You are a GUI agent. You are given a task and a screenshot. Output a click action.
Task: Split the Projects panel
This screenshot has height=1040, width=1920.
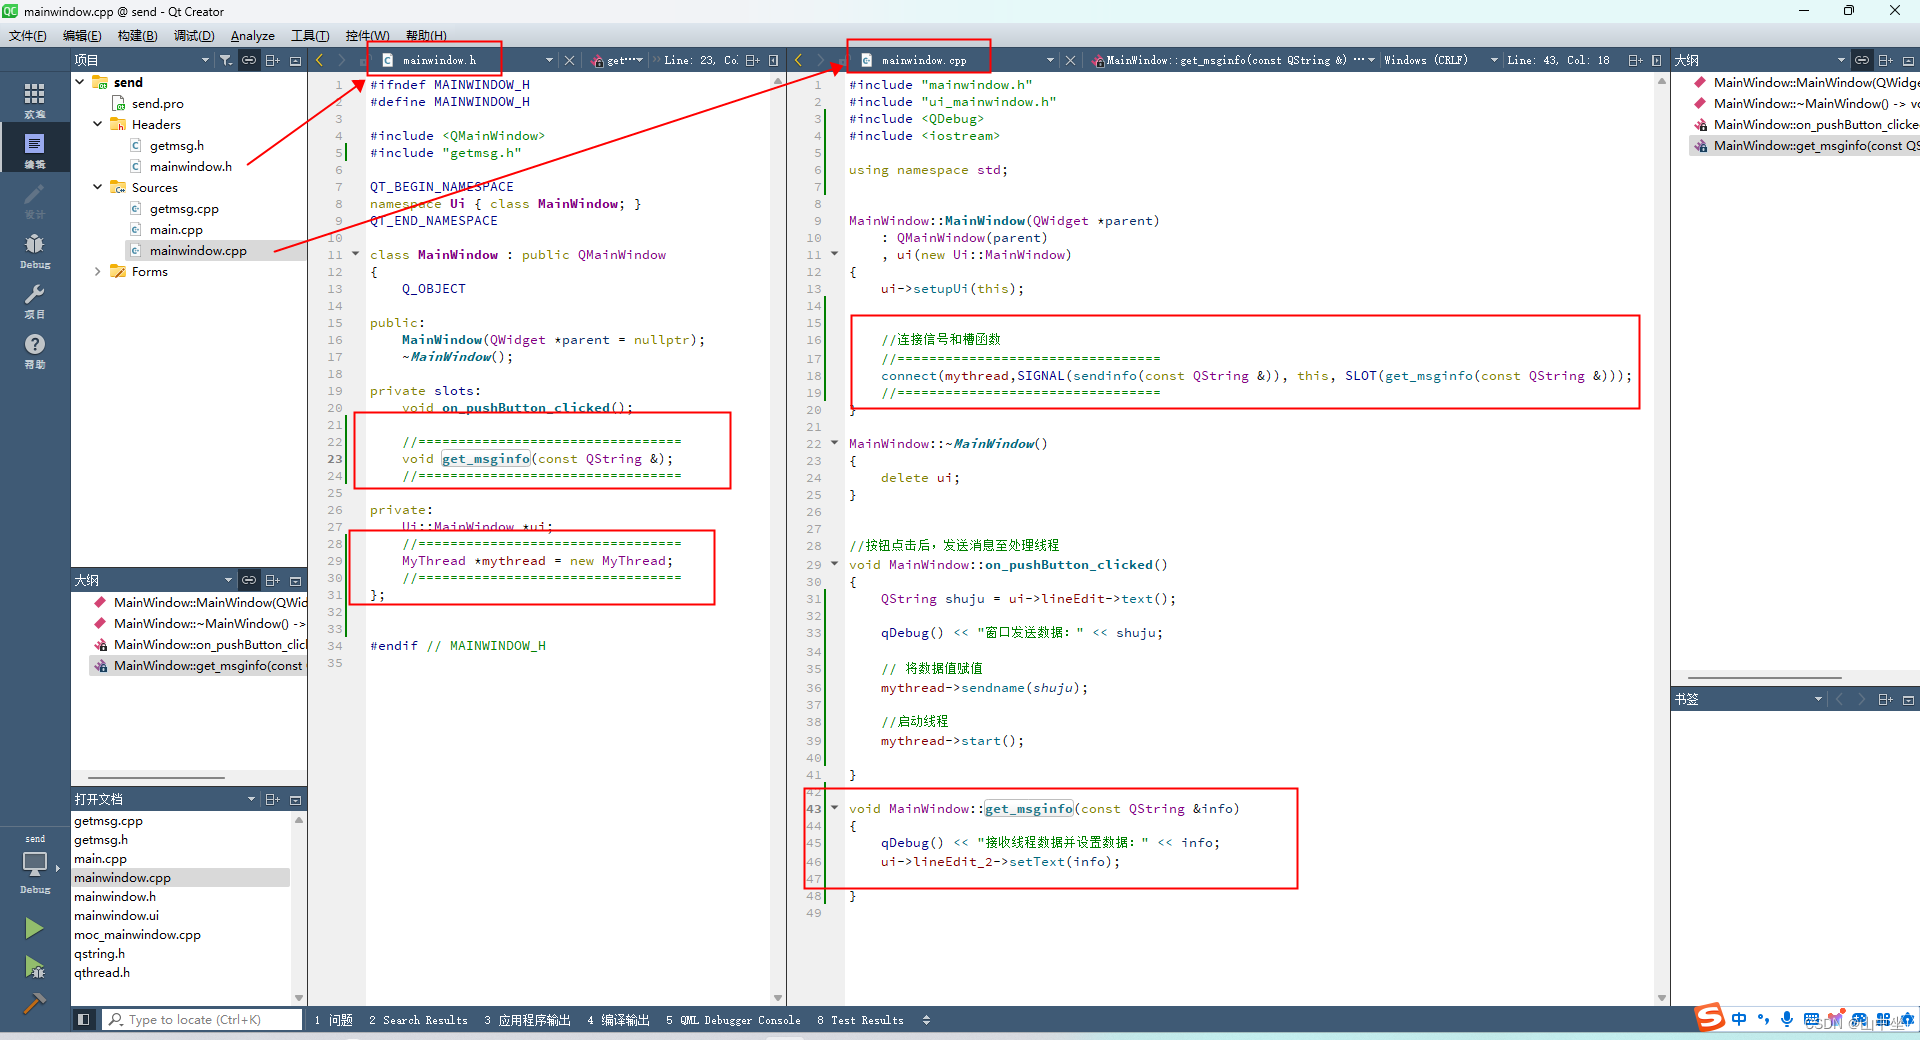click(272, 60)
